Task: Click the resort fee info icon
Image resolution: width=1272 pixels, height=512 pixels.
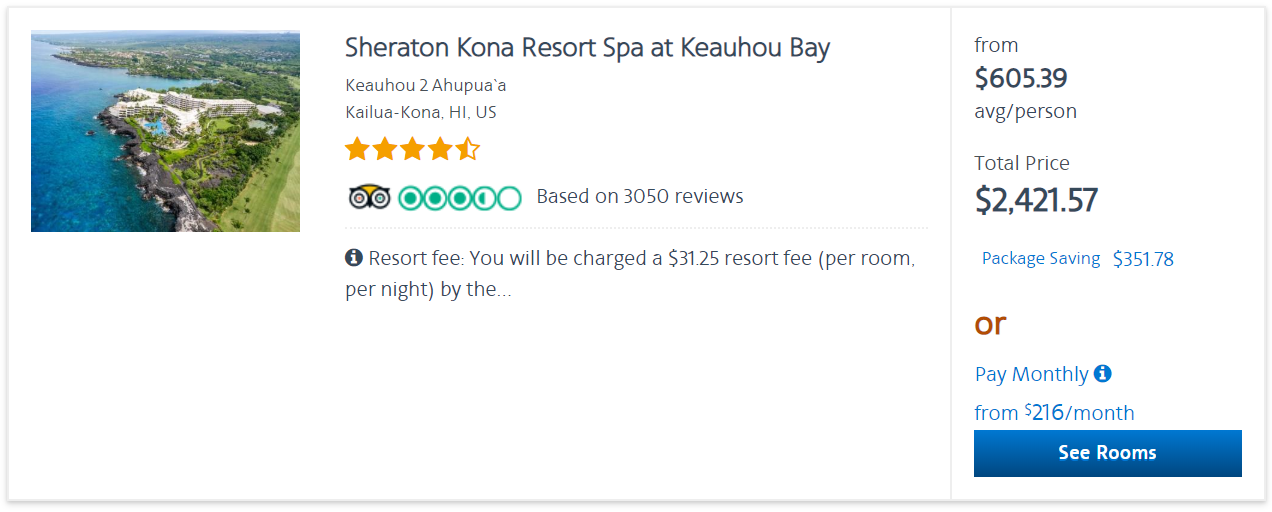Action: pyautogui.click(x=354, y=258)
